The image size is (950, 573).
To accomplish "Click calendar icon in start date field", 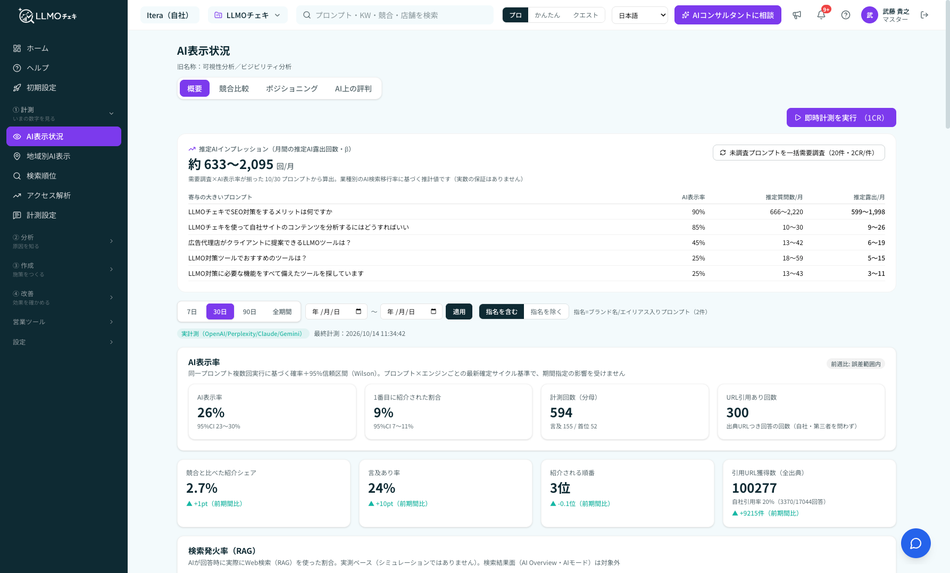I will coord(359,311).
